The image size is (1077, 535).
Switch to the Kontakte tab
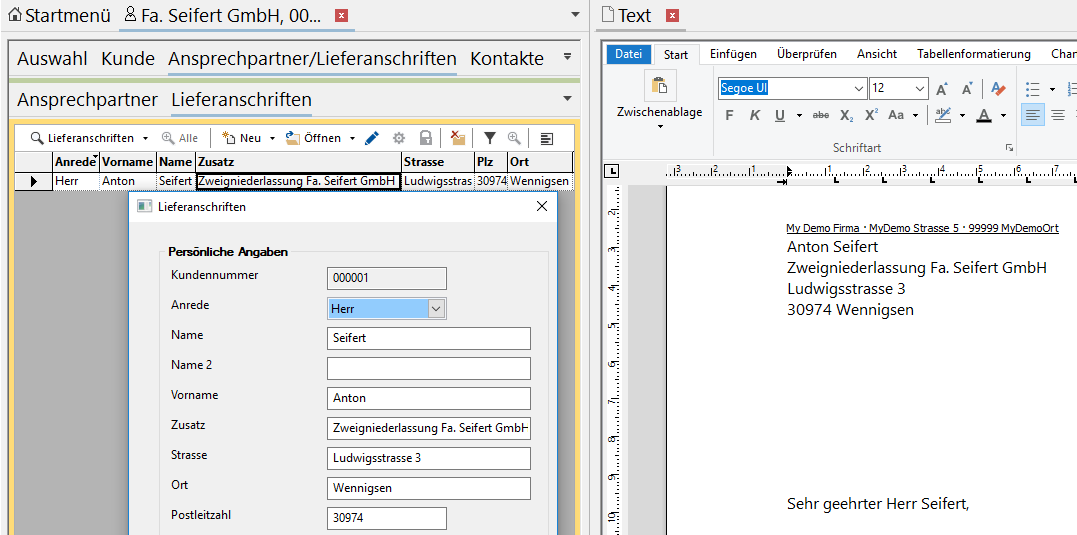(507, 59)
